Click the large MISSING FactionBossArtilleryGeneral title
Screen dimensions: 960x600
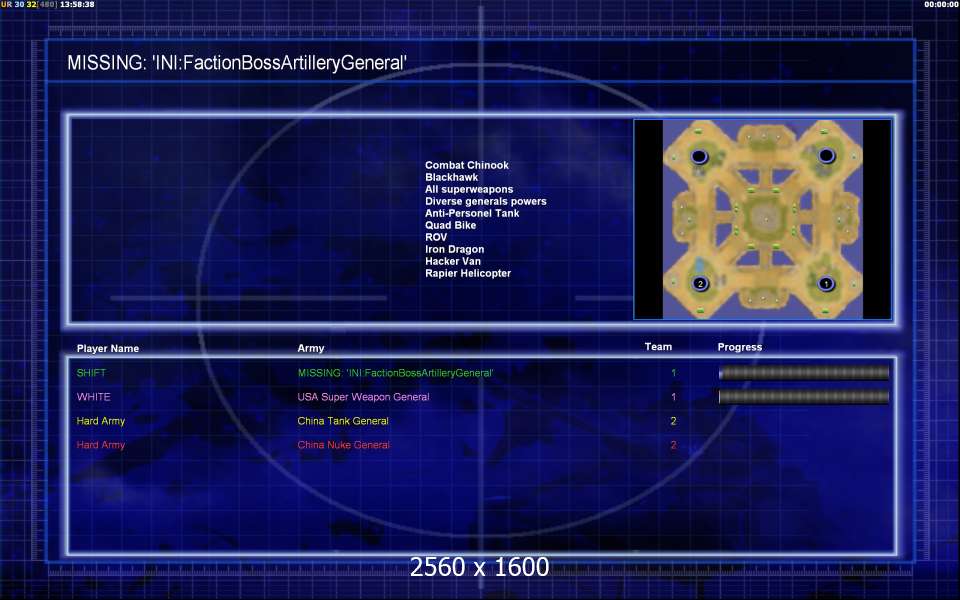click(237, 62)
